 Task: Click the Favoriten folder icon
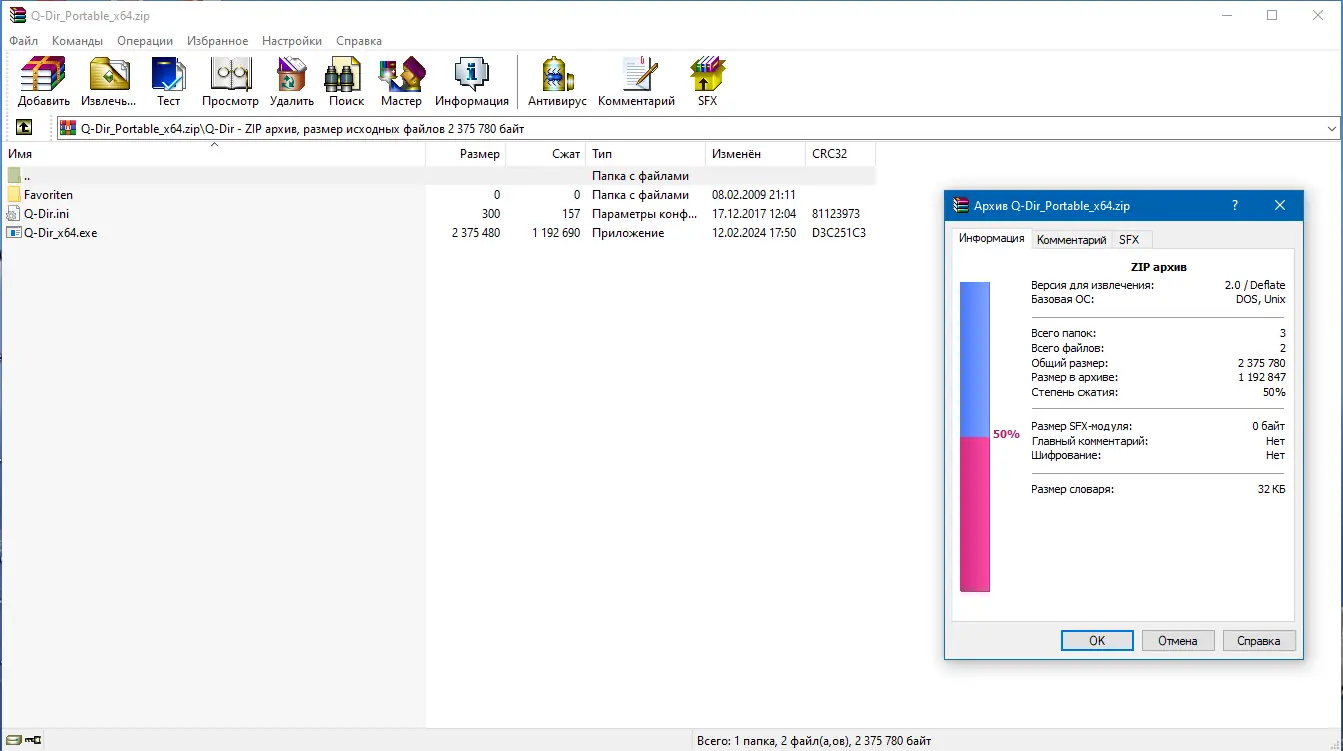[x=14, y=195]
